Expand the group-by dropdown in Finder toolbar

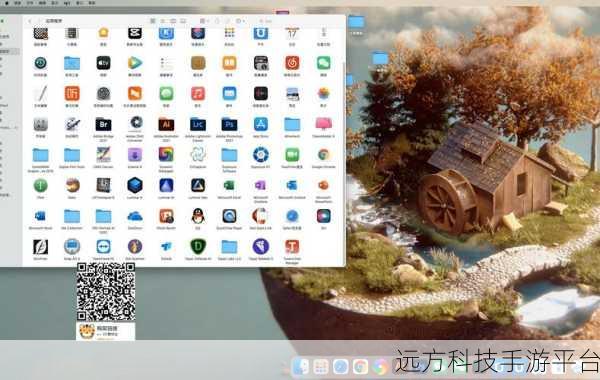pyautogui.click(x=204, y=21)
